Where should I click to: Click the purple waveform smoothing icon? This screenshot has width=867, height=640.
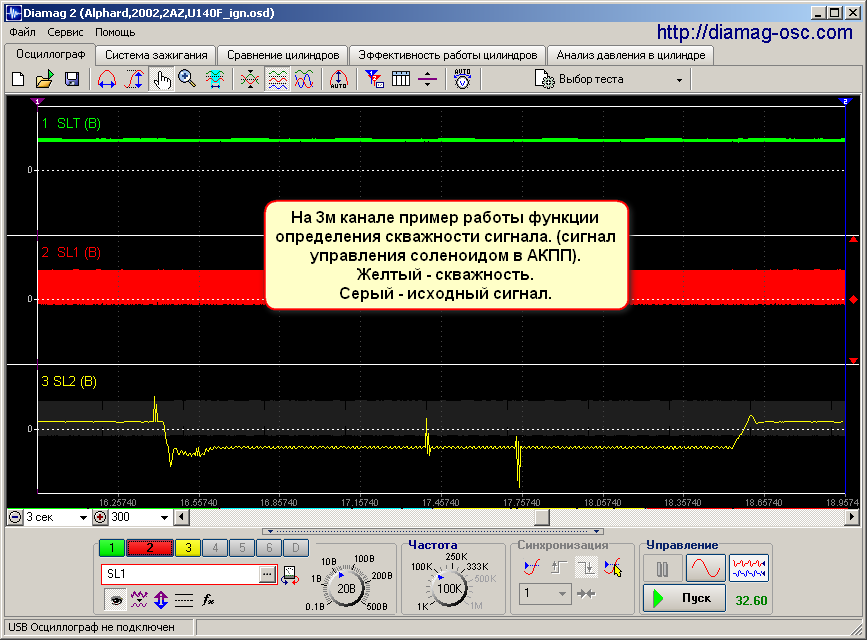point(139,600)
